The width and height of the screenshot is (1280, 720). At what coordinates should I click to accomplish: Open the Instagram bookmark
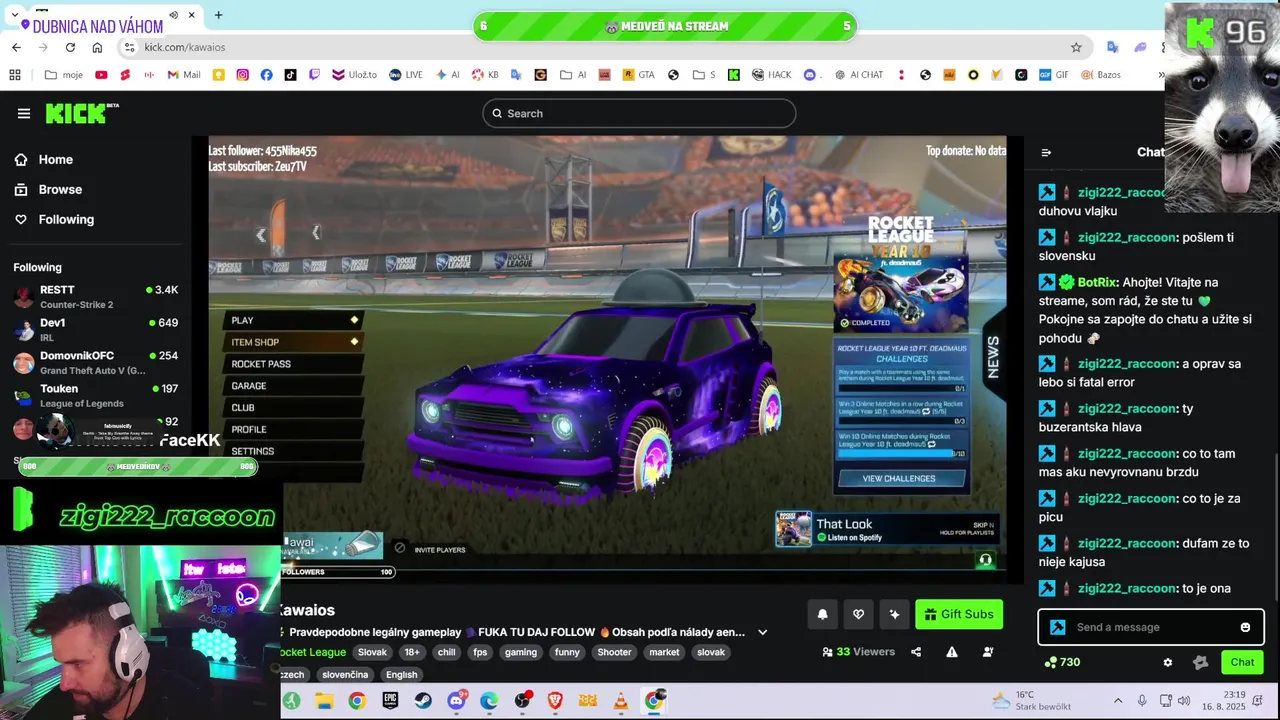tap(243, 75)
